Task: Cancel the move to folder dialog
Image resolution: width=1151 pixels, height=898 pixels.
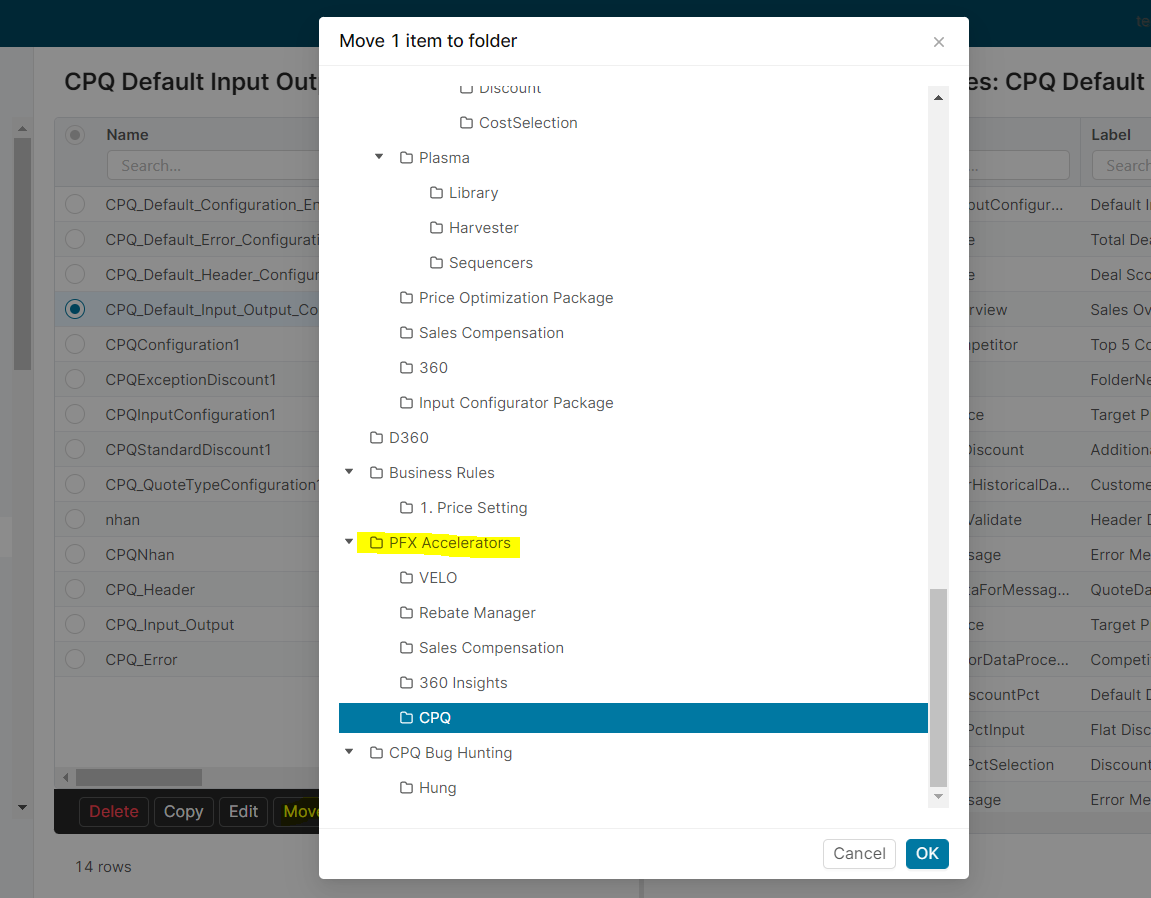Action: [859, 853]
